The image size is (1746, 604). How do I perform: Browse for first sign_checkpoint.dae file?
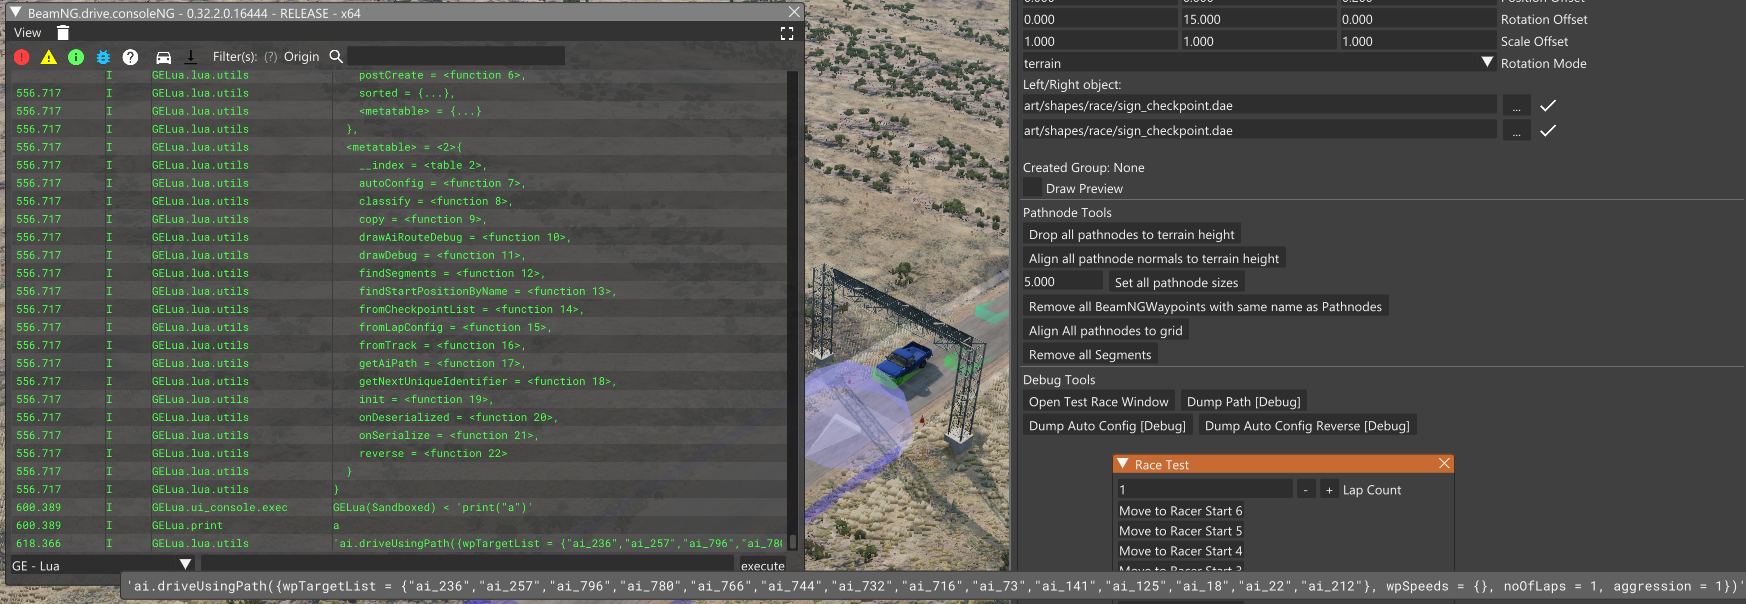click(x=1516, y=106)
